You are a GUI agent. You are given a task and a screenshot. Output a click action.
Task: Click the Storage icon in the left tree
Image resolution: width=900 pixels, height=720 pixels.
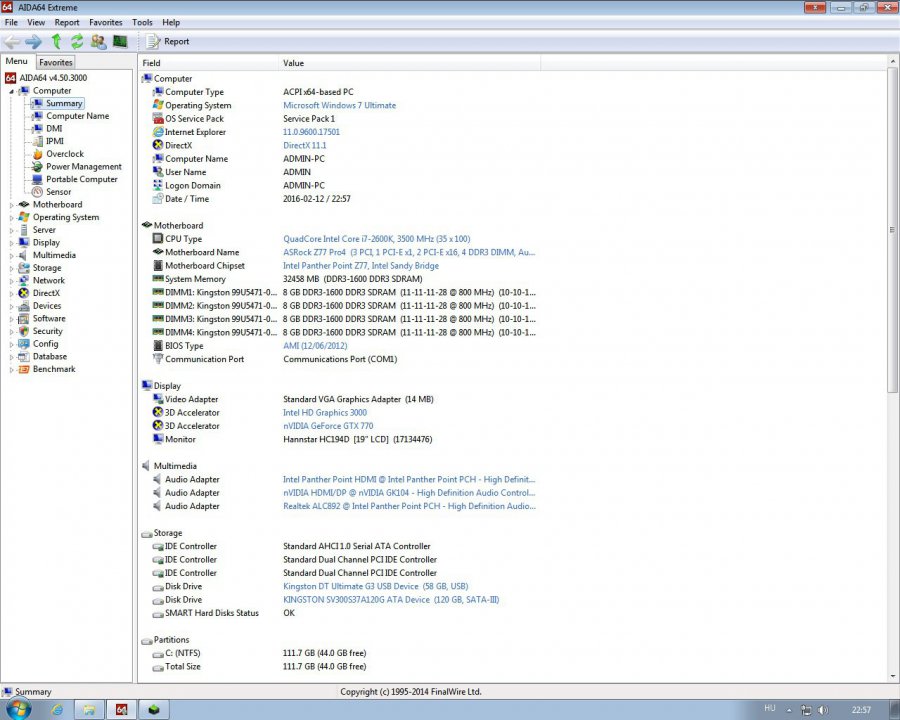point(24,268)
